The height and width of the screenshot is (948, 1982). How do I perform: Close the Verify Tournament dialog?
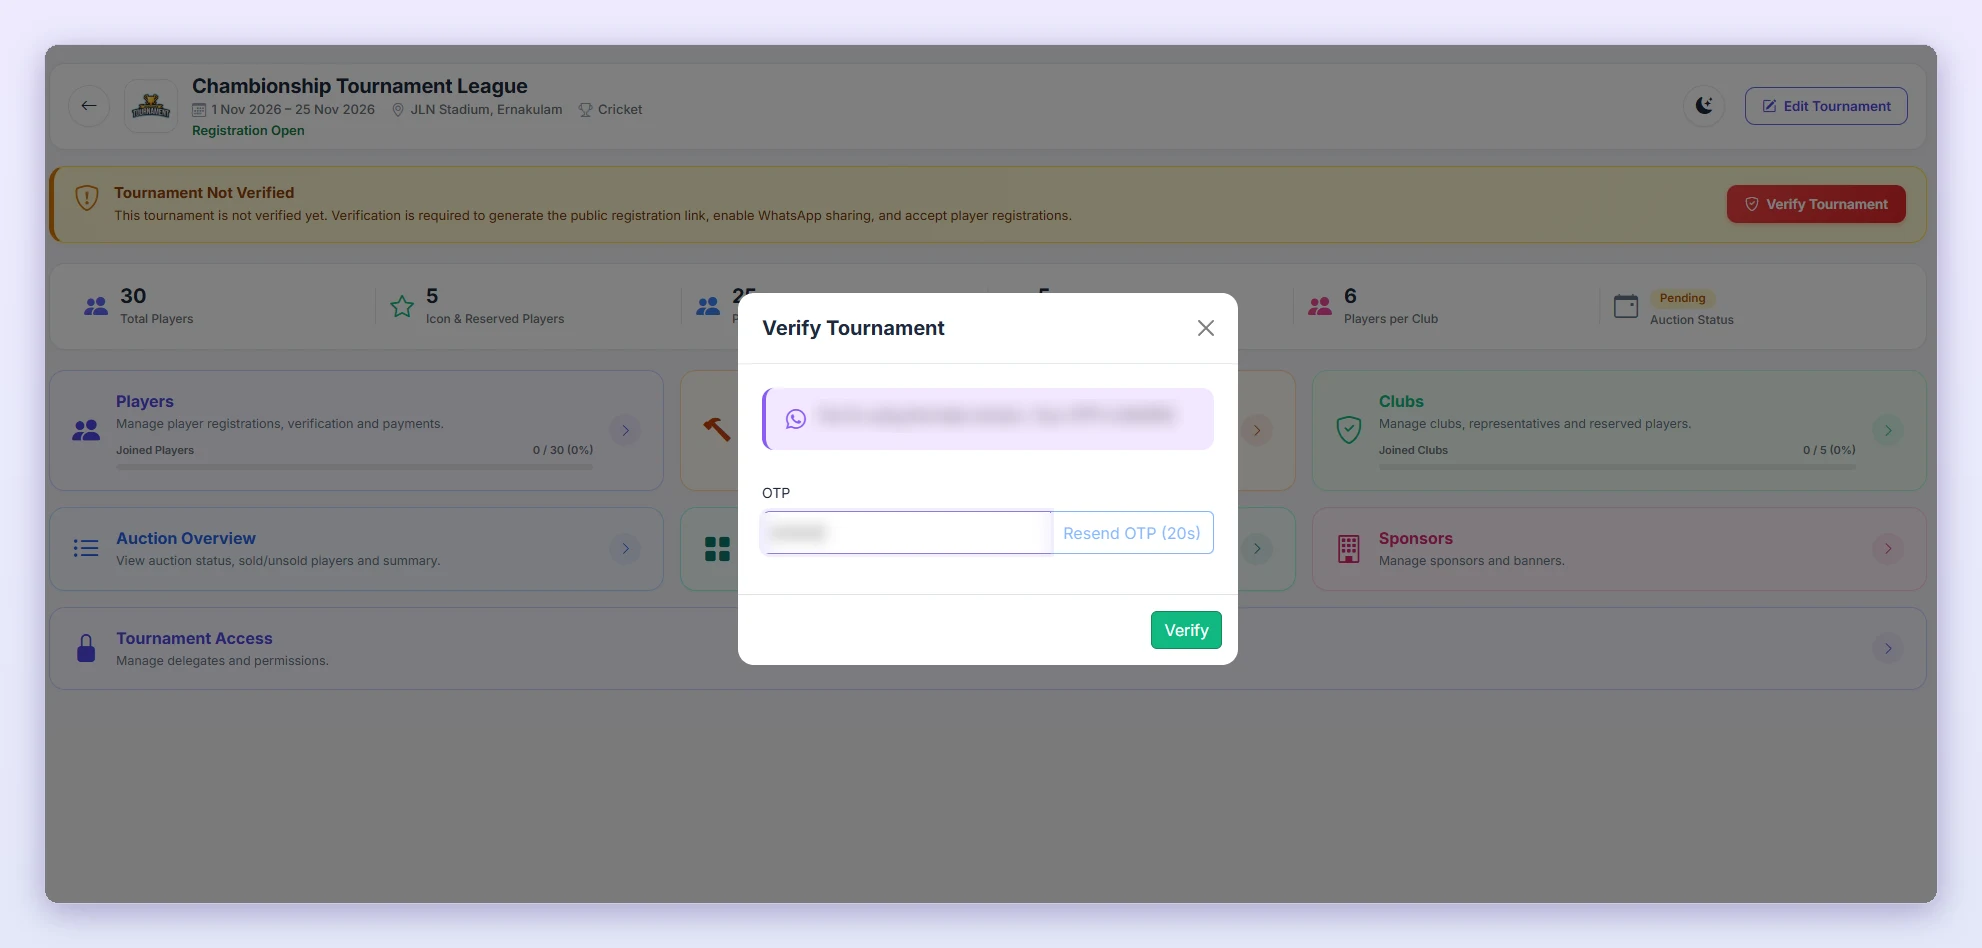click(x=1206, y=328)
